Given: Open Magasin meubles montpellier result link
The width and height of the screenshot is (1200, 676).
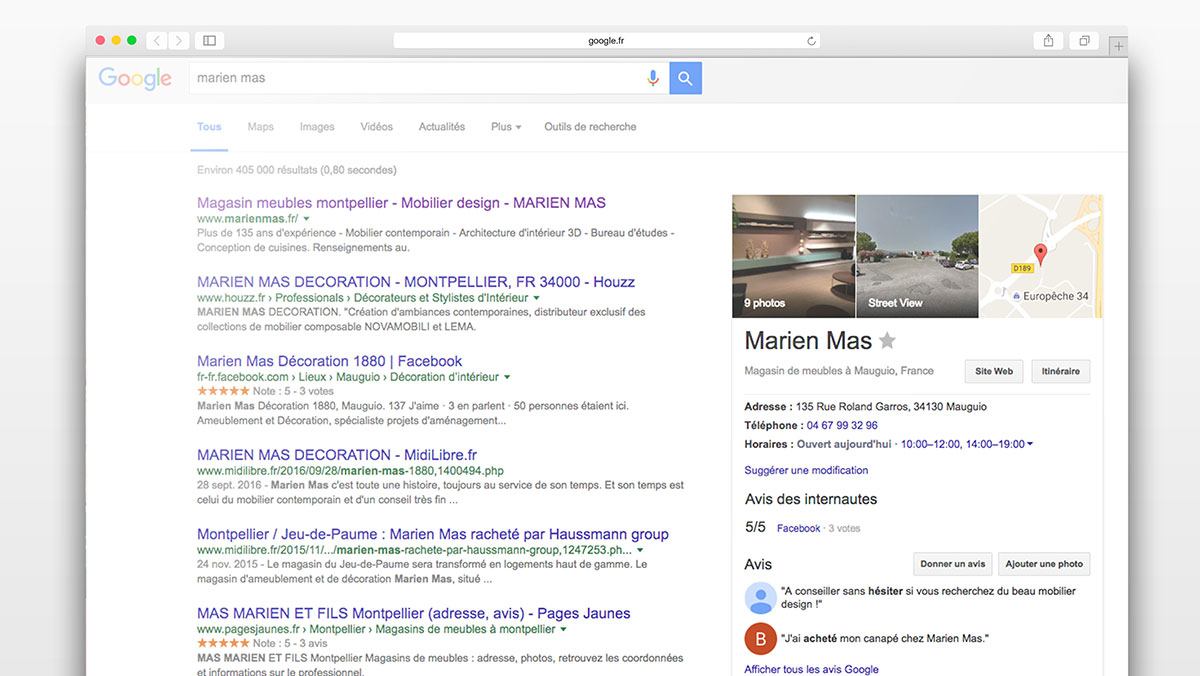Looking at the screenshot, I should point(401,203).
